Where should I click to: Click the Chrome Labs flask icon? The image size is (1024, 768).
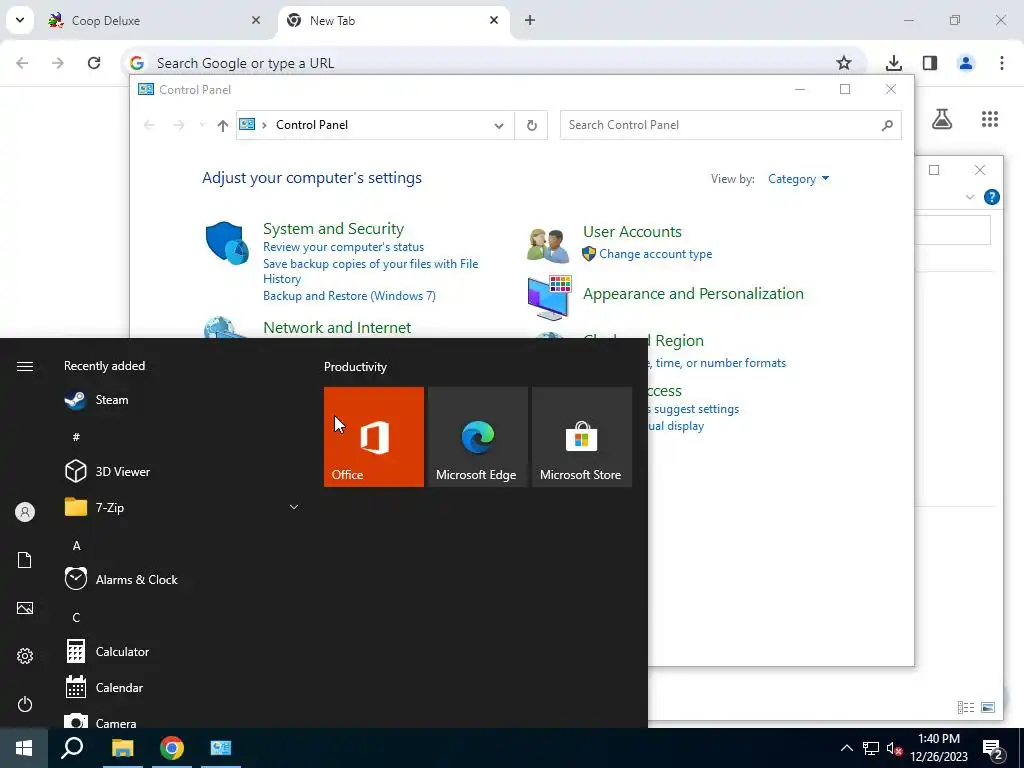(942, 119)
